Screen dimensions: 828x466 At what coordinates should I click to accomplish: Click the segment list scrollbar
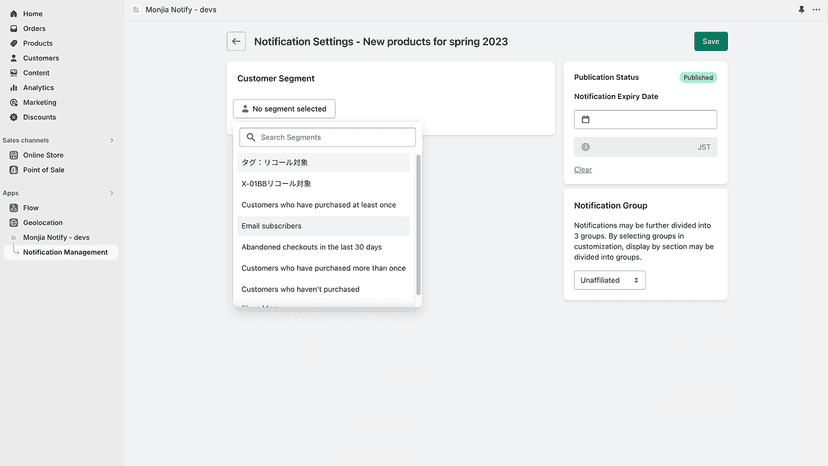[x=418, y=225]
